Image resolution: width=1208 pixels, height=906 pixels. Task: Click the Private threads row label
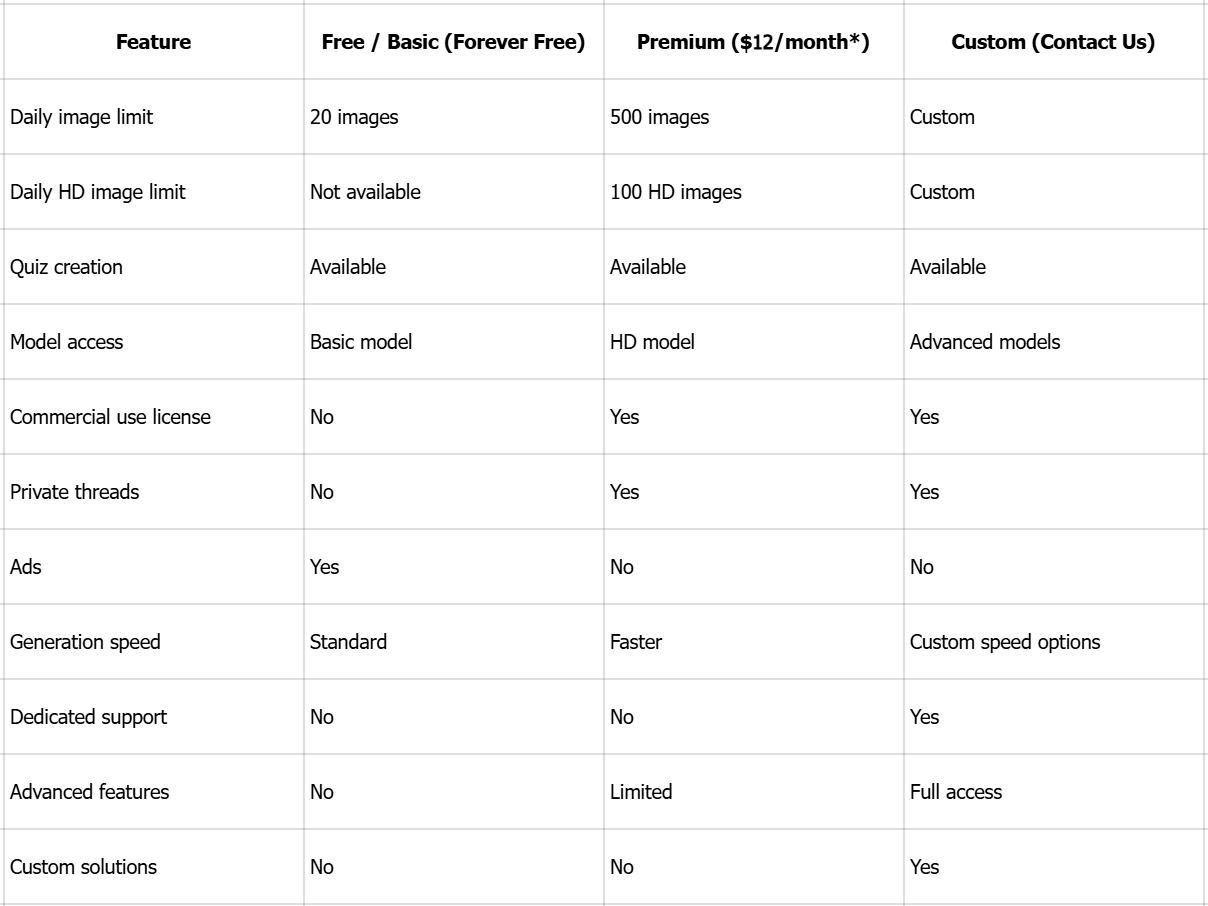[75, 492]
